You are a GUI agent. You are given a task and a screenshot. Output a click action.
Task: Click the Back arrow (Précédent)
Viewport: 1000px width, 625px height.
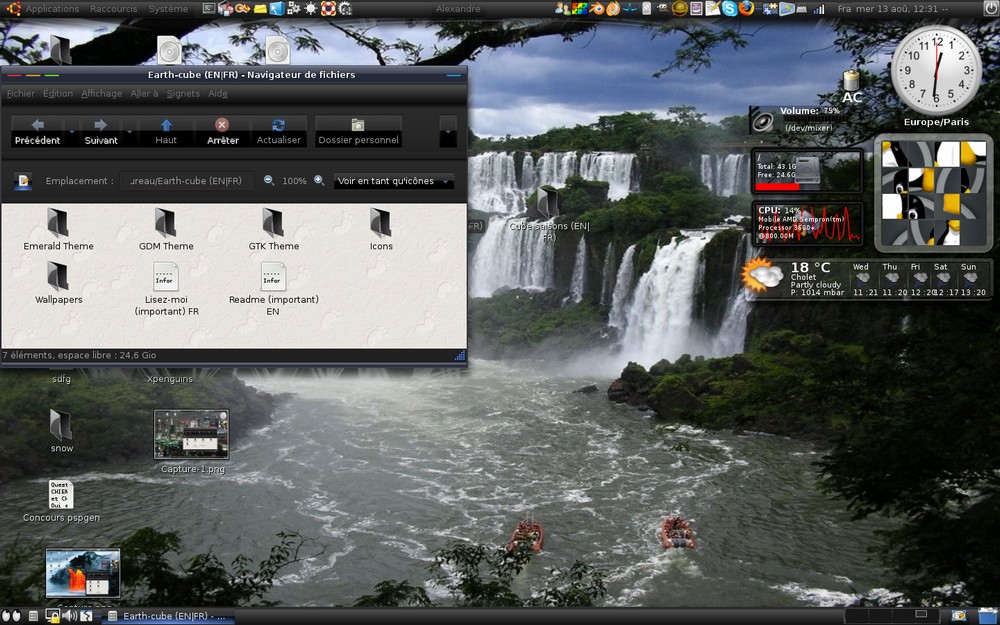[x=38, y=131]
